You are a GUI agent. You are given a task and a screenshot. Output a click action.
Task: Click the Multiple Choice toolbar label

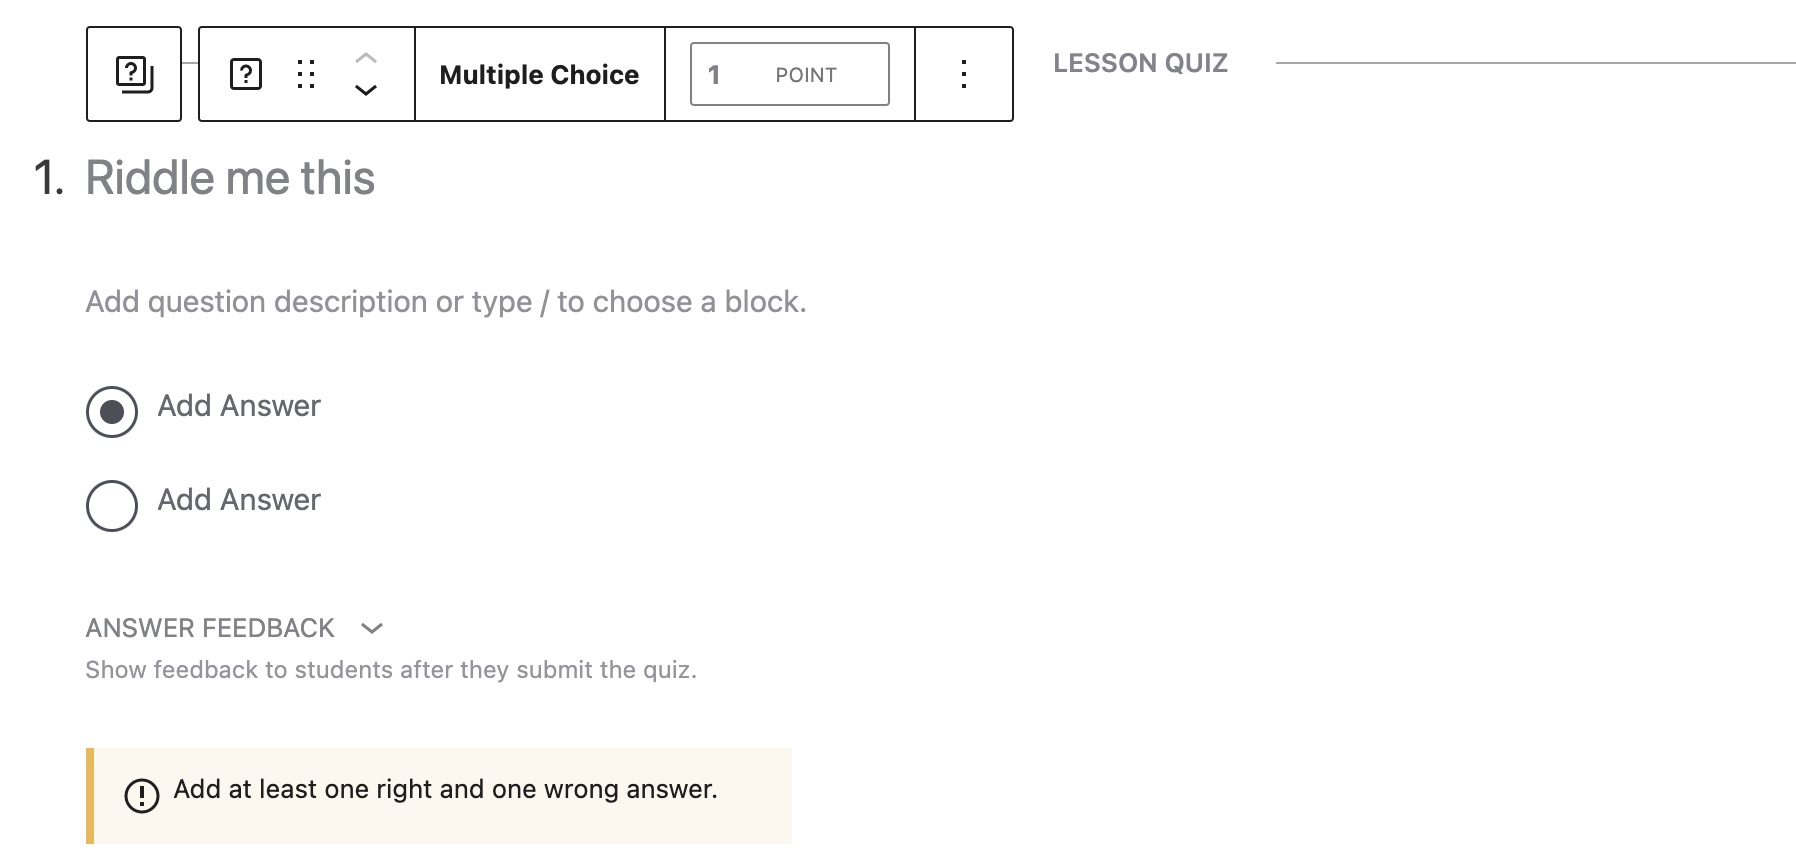(x=539, y=73)
